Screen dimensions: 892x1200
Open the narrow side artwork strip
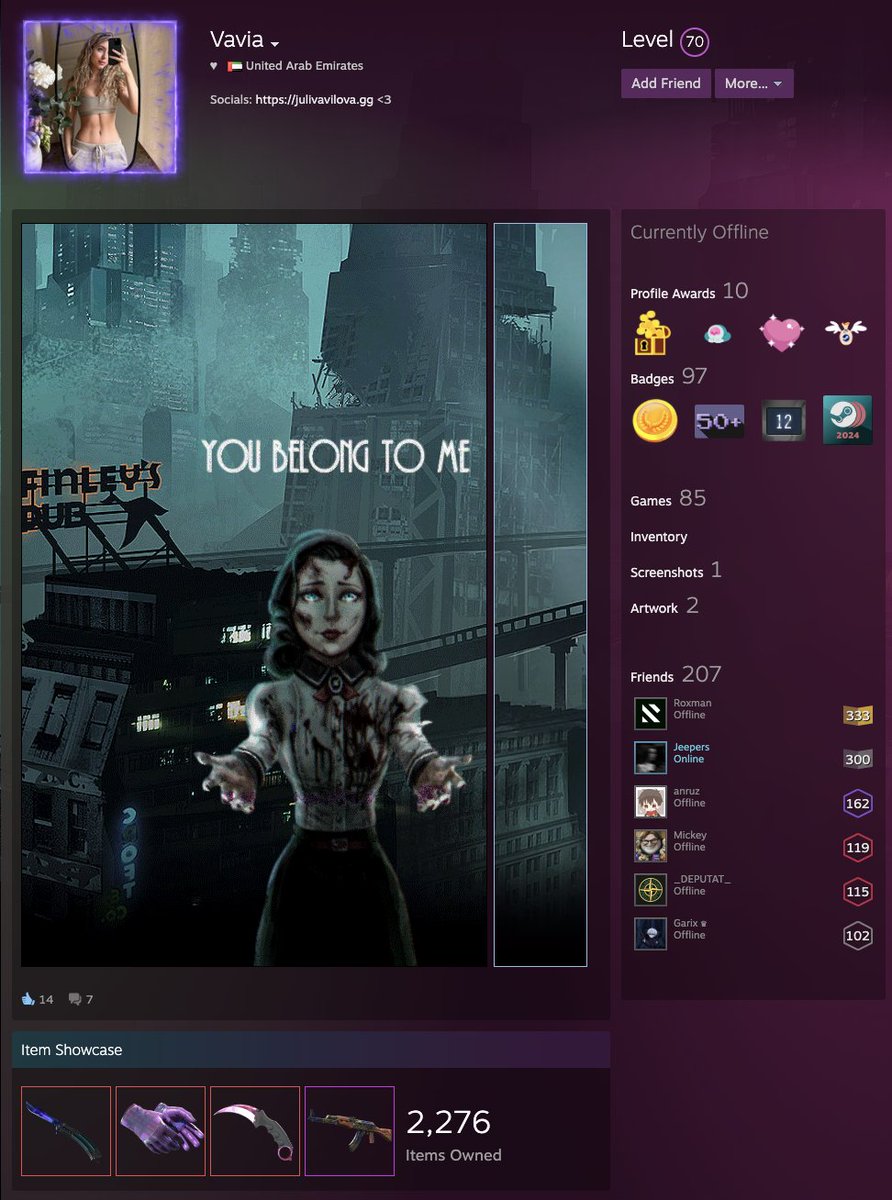540,595
